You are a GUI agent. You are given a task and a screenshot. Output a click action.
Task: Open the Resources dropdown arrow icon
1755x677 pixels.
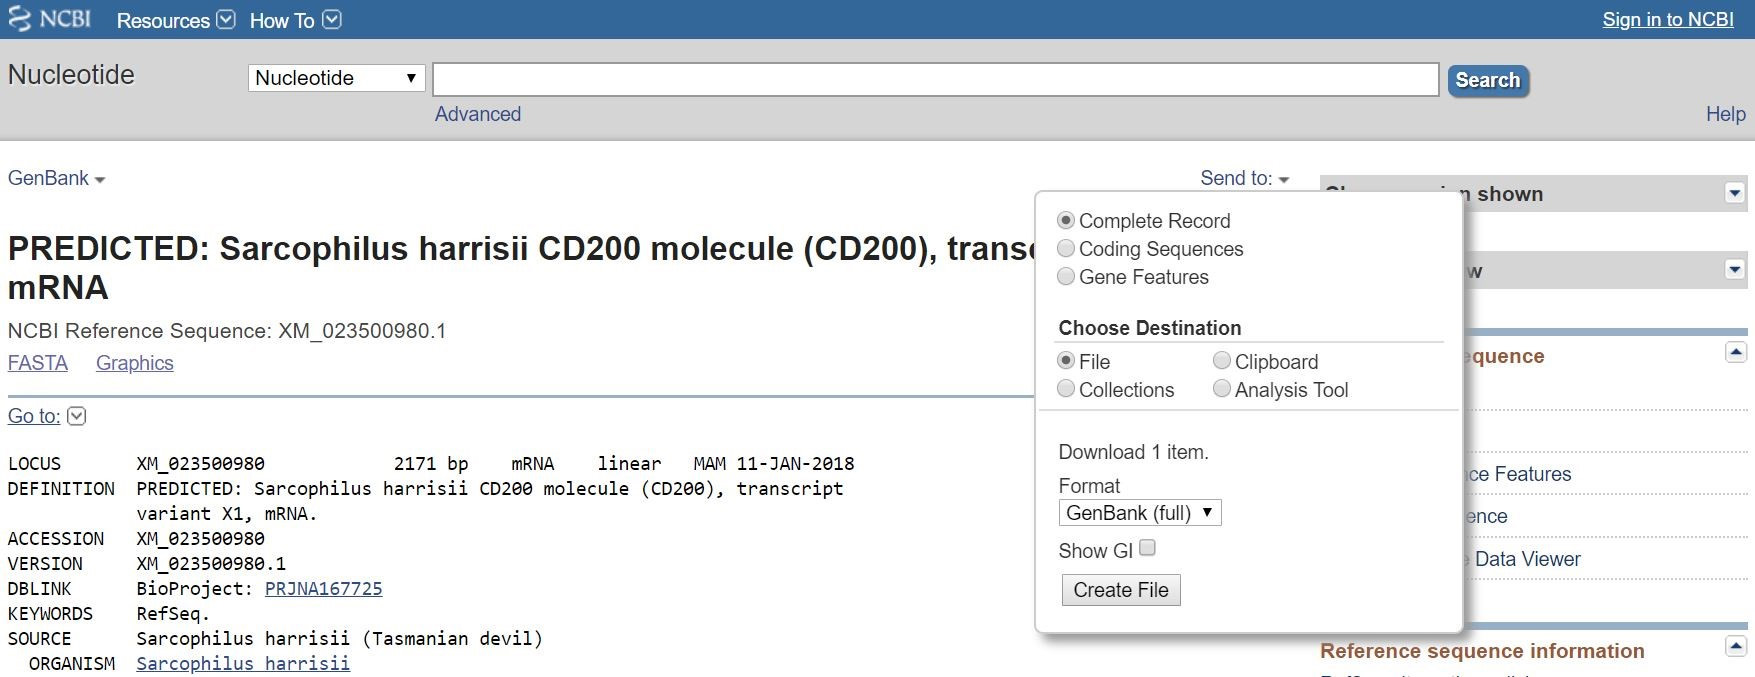226,20
